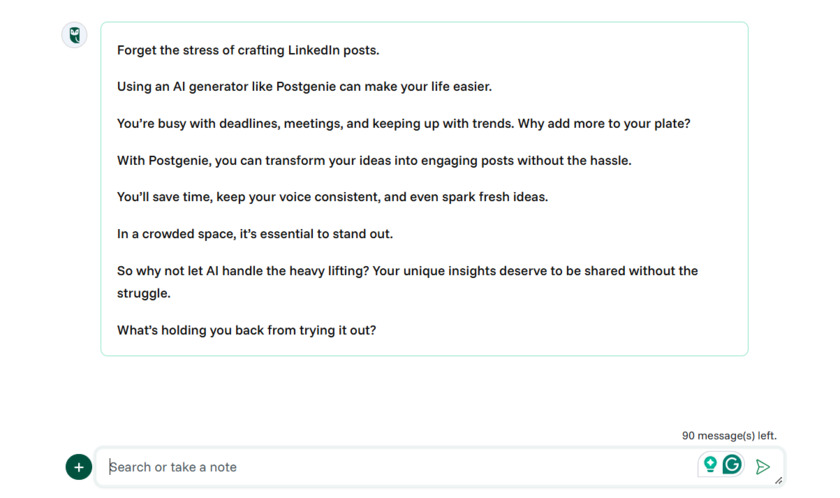
Task: Open the Grammarly G icon
Action: (732, 465)
